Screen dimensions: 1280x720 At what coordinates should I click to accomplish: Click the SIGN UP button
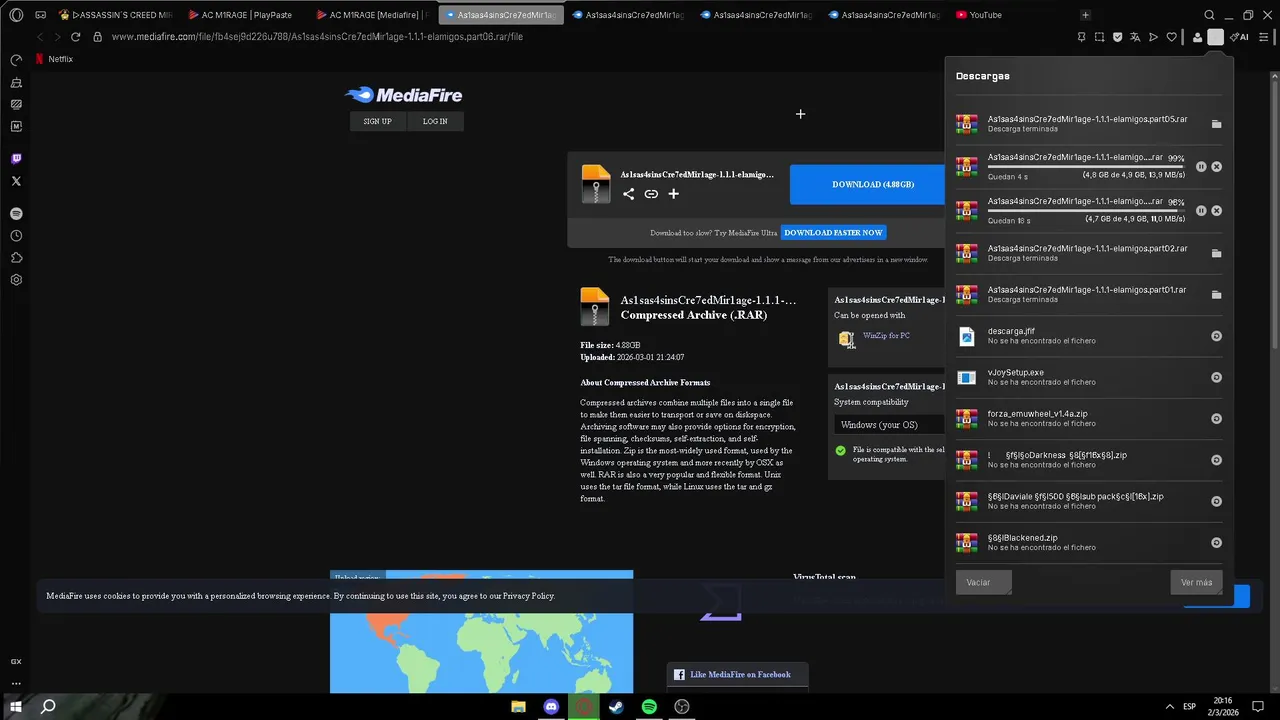pos(377,121)
